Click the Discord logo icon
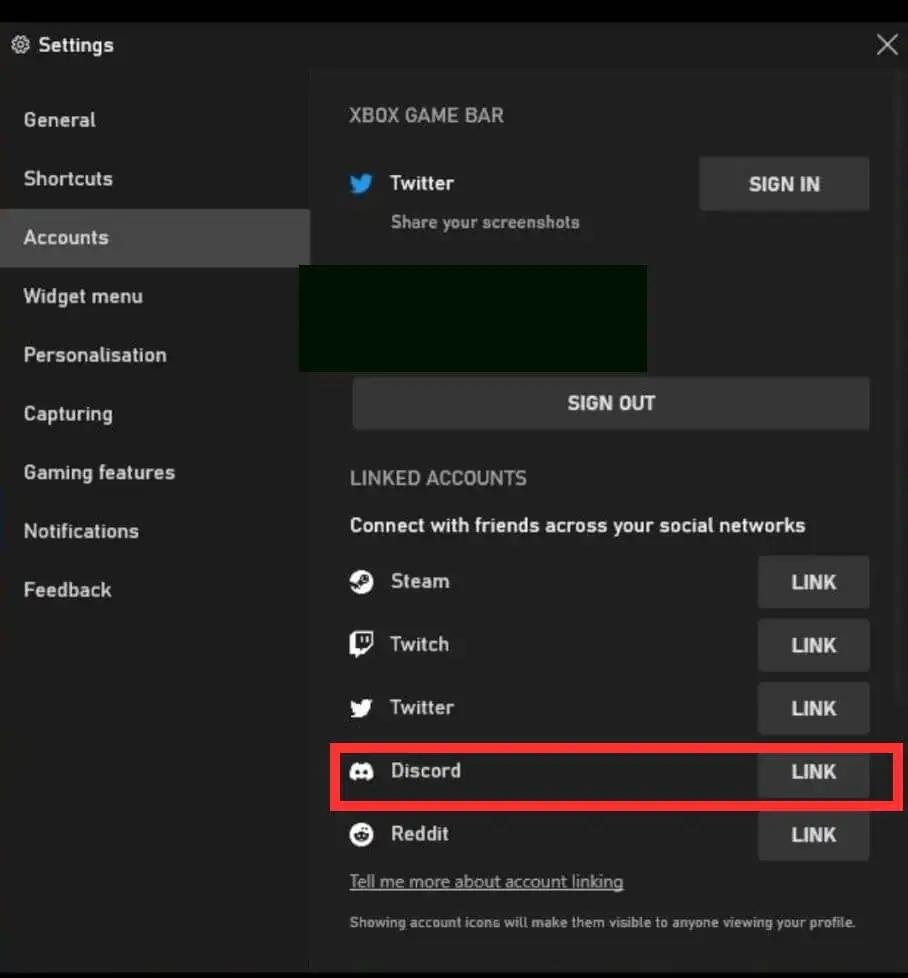908x978 pixels. pyautogui.click(x=361, y=772)
